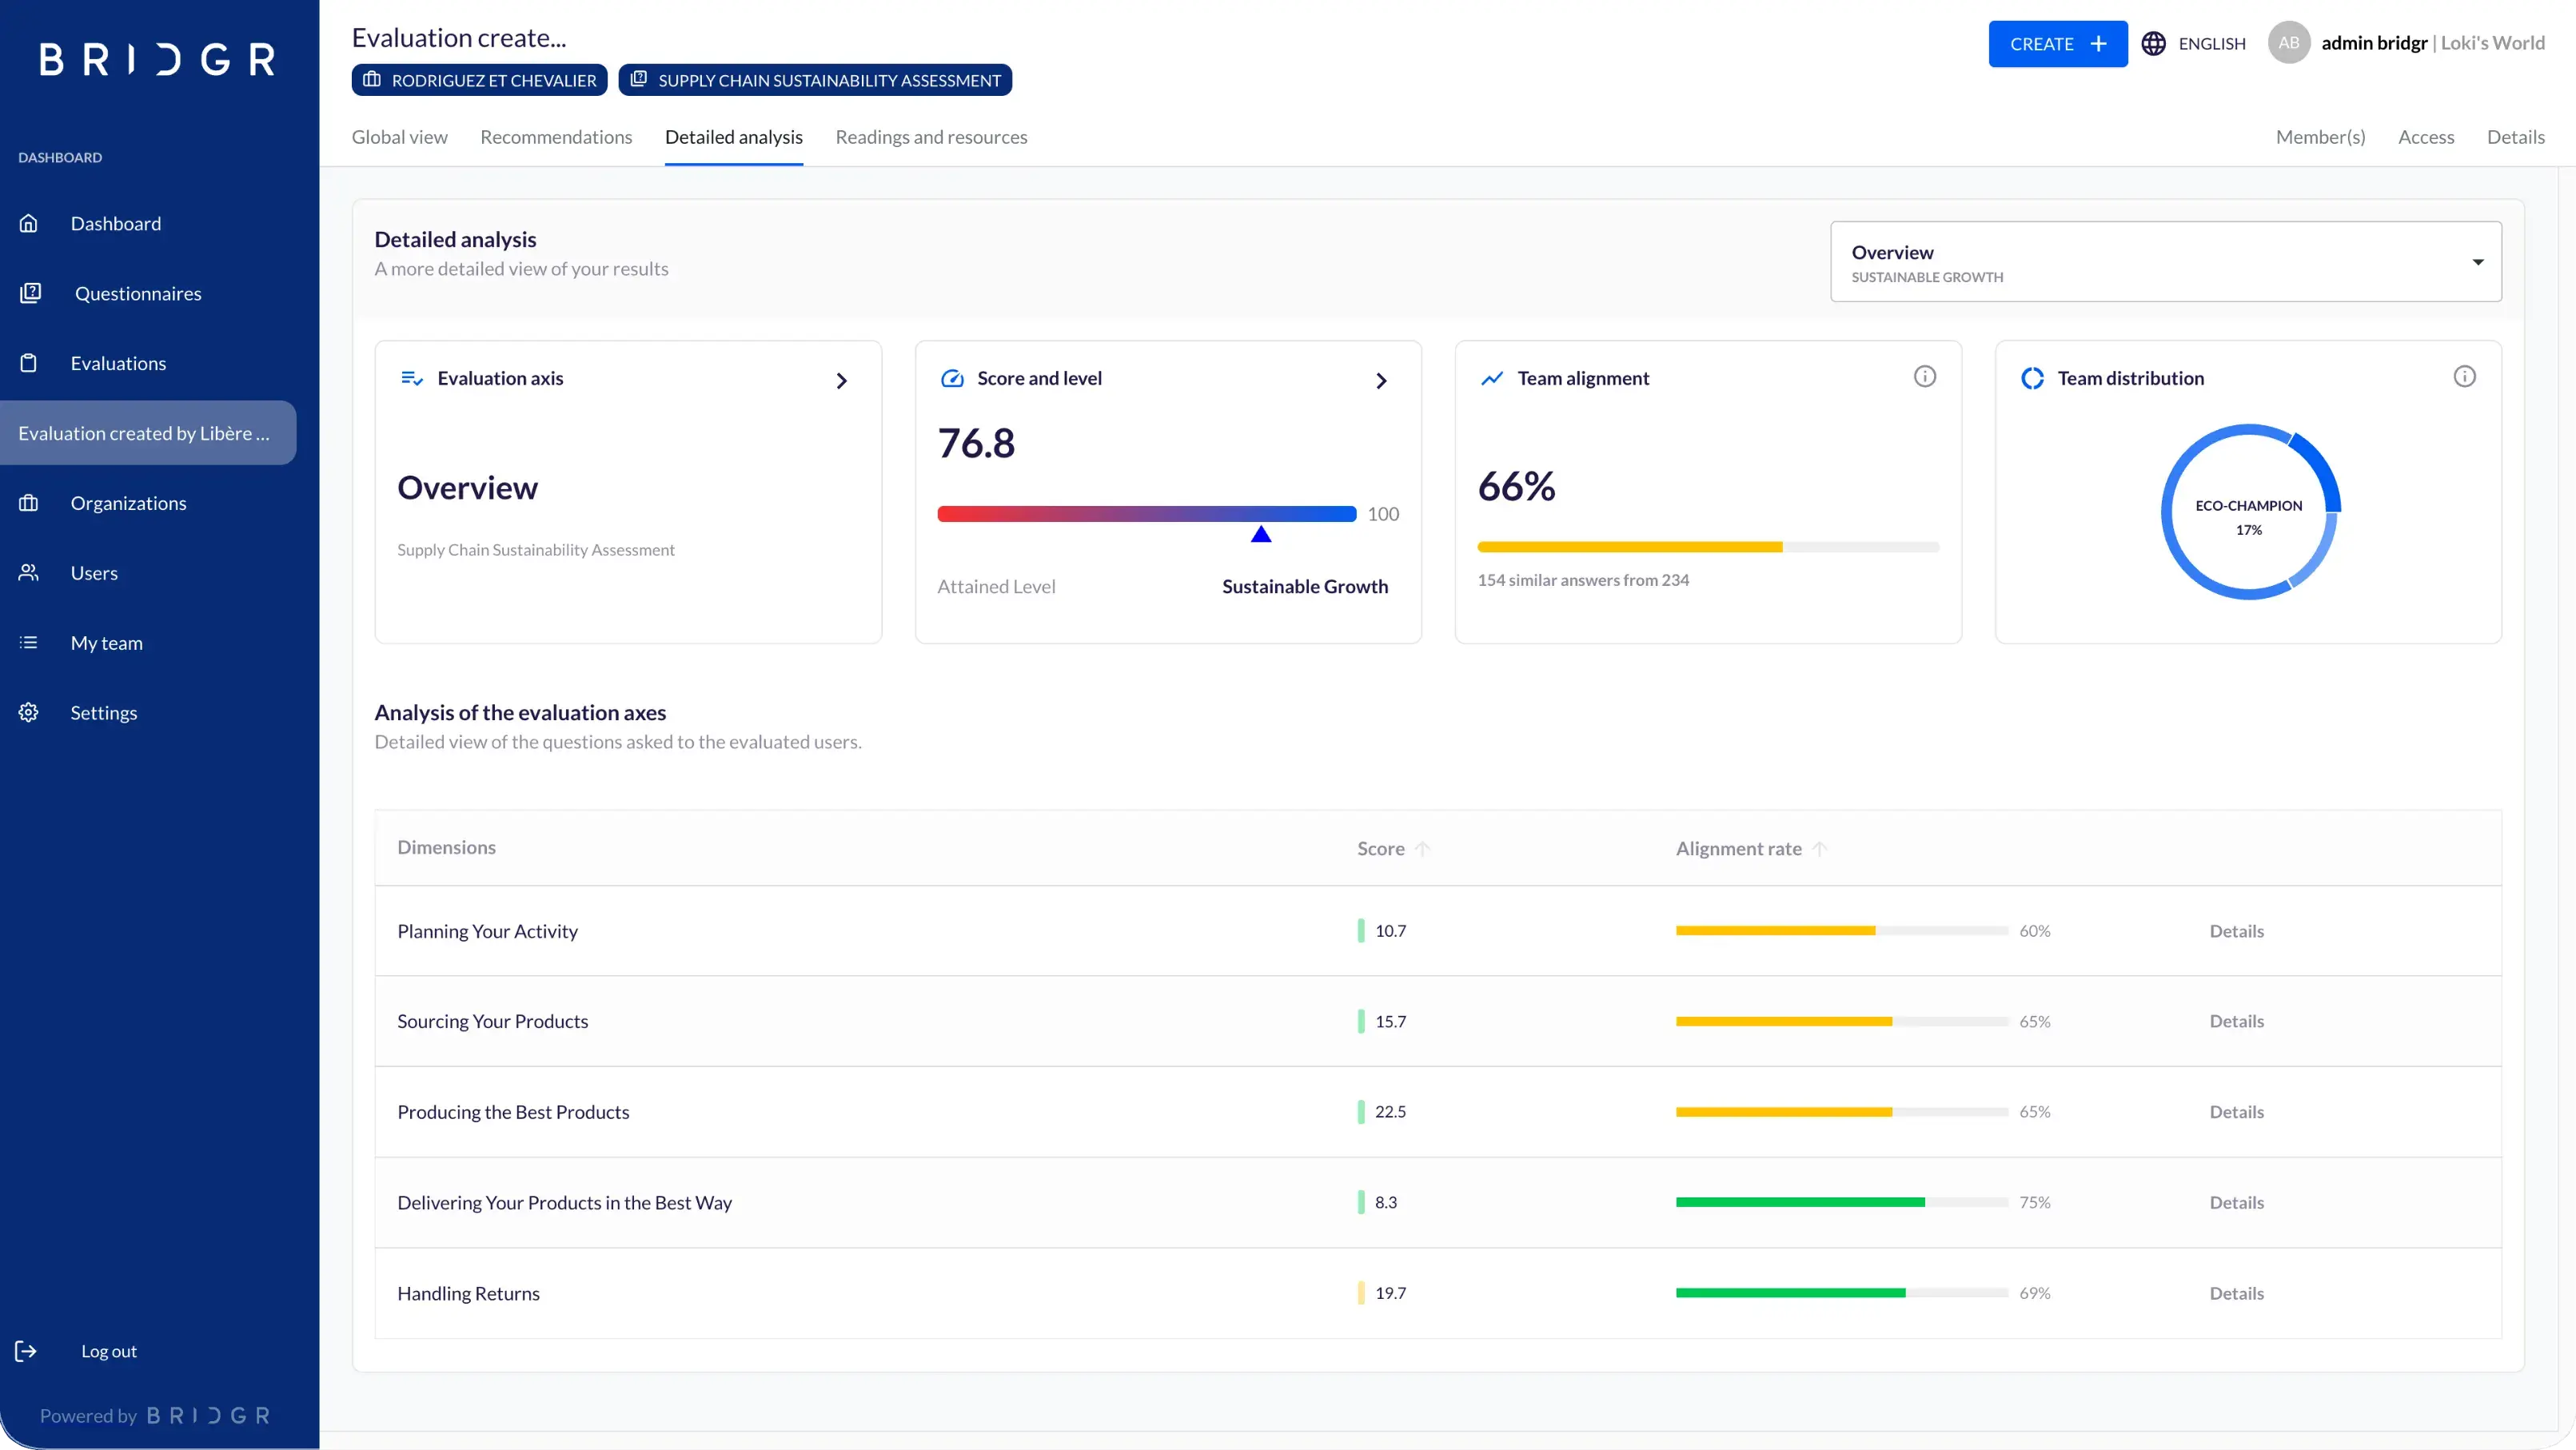
Task: Click the briefcase icon in Rodriguez et Chevalier chip
Action: [x=371, y=79]
